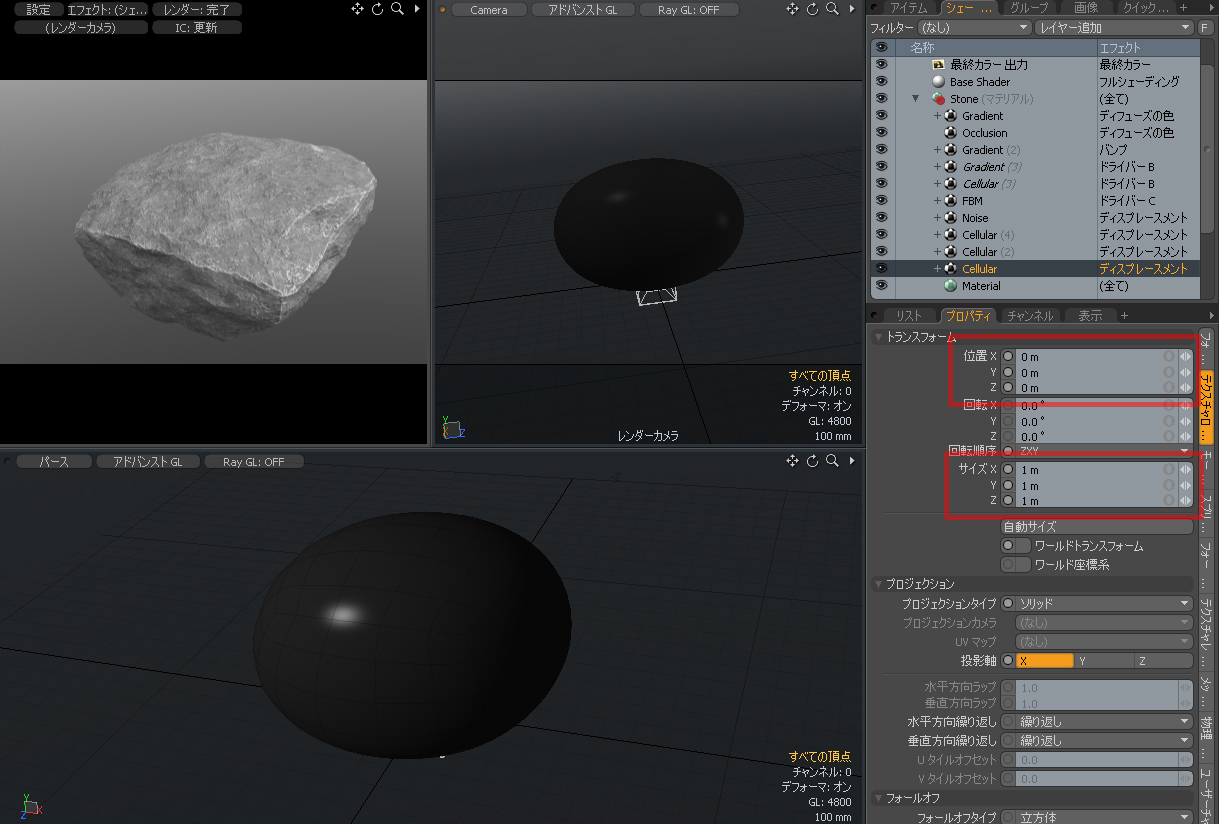Switch to the チャンネル tab
1219x824 pixels.
[1030, 316]
